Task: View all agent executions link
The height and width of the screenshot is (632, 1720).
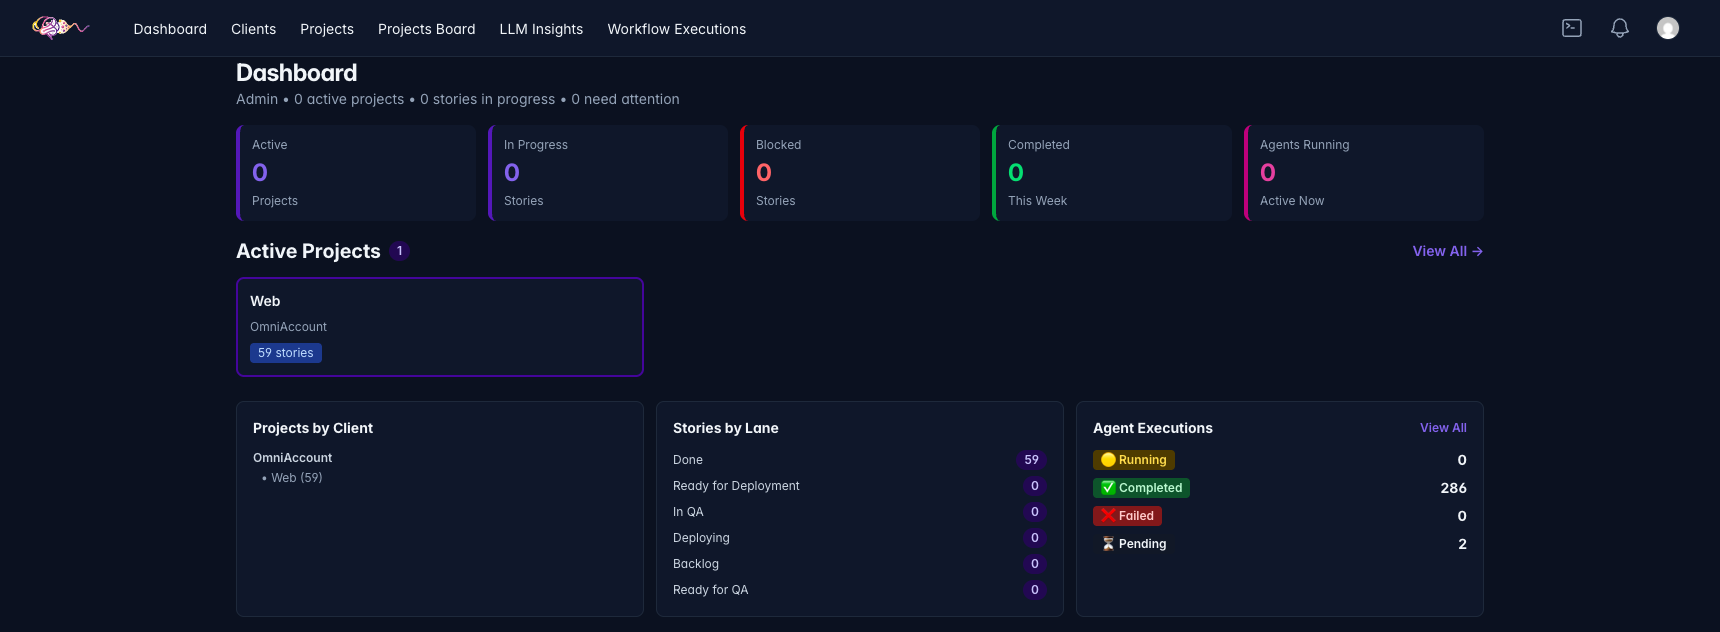Action: tap(1443, 428)
